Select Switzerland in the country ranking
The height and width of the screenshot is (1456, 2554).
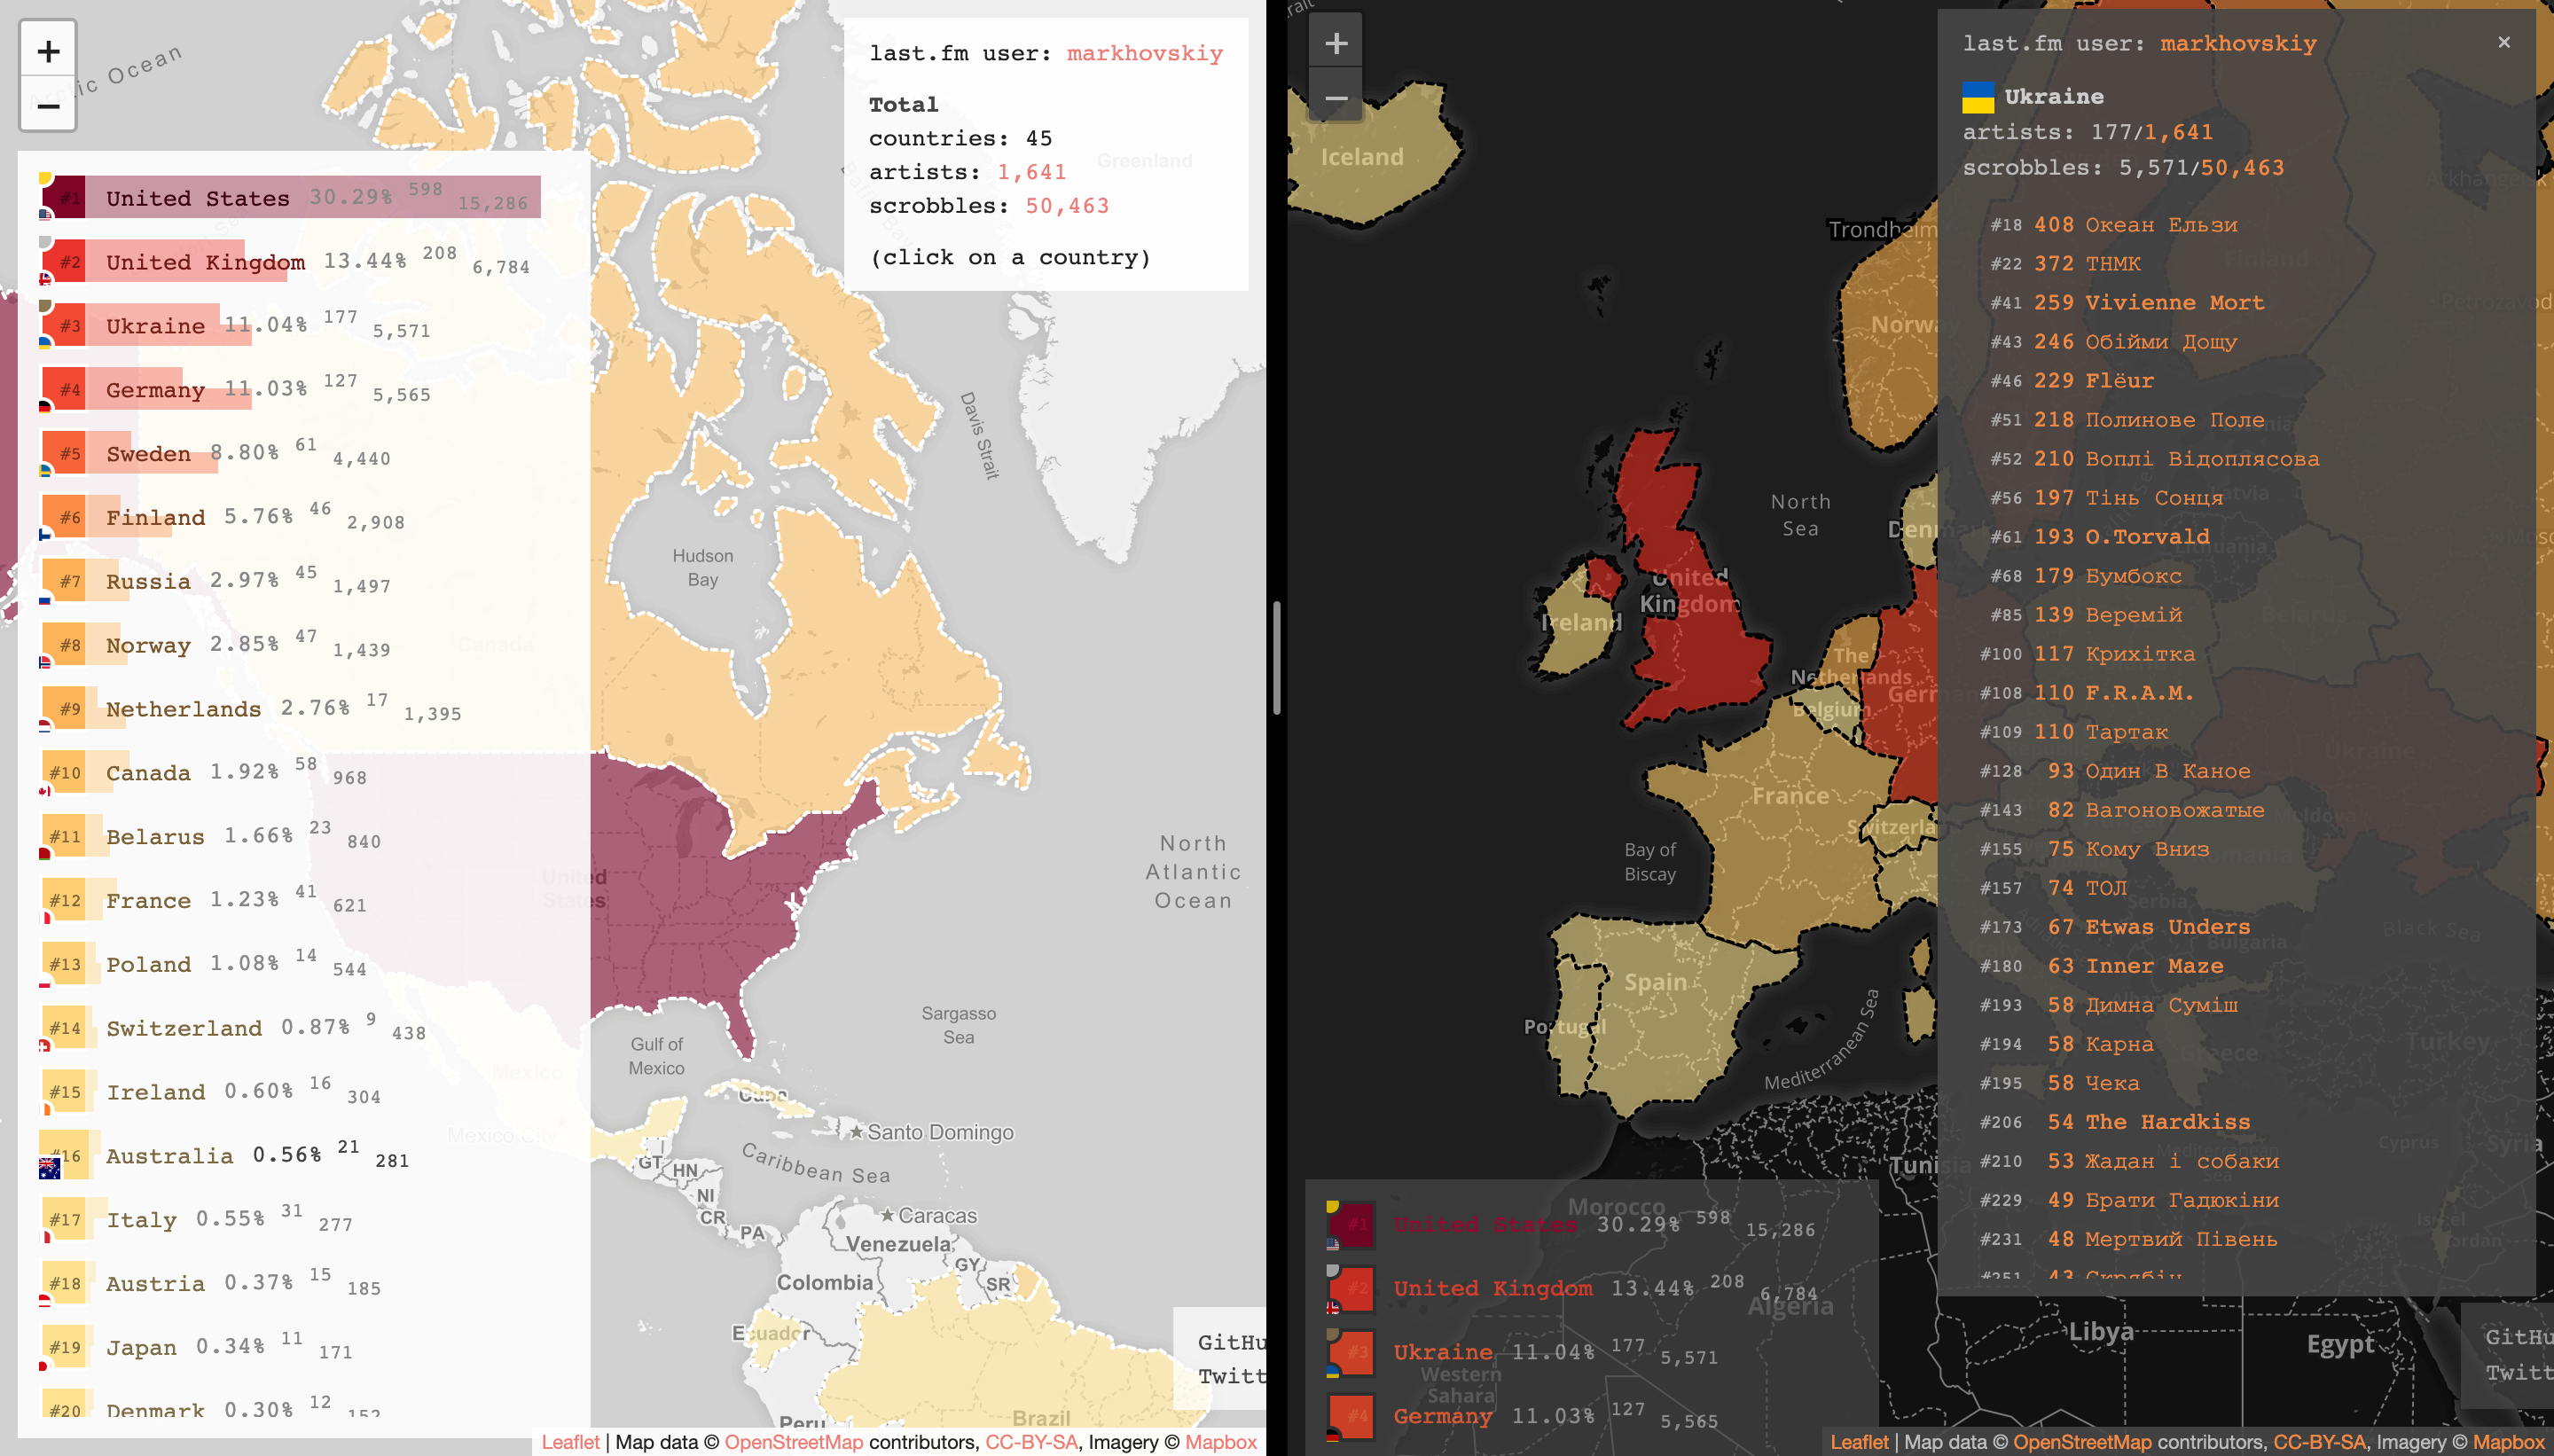click(x=233, y=1029)
